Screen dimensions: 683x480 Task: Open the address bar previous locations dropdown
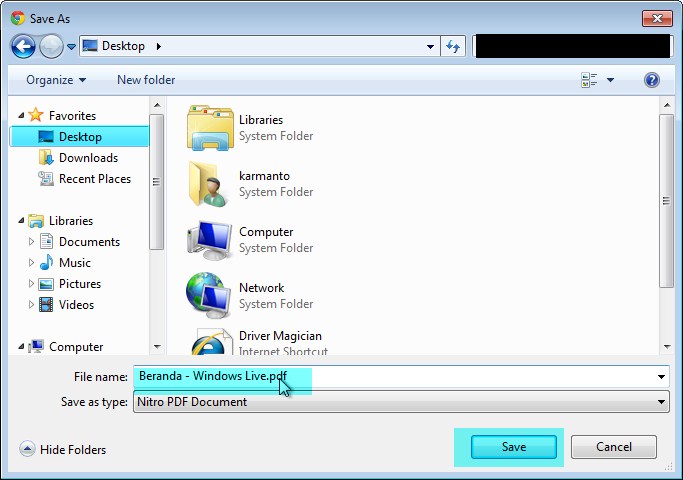(x=430, y=46)
